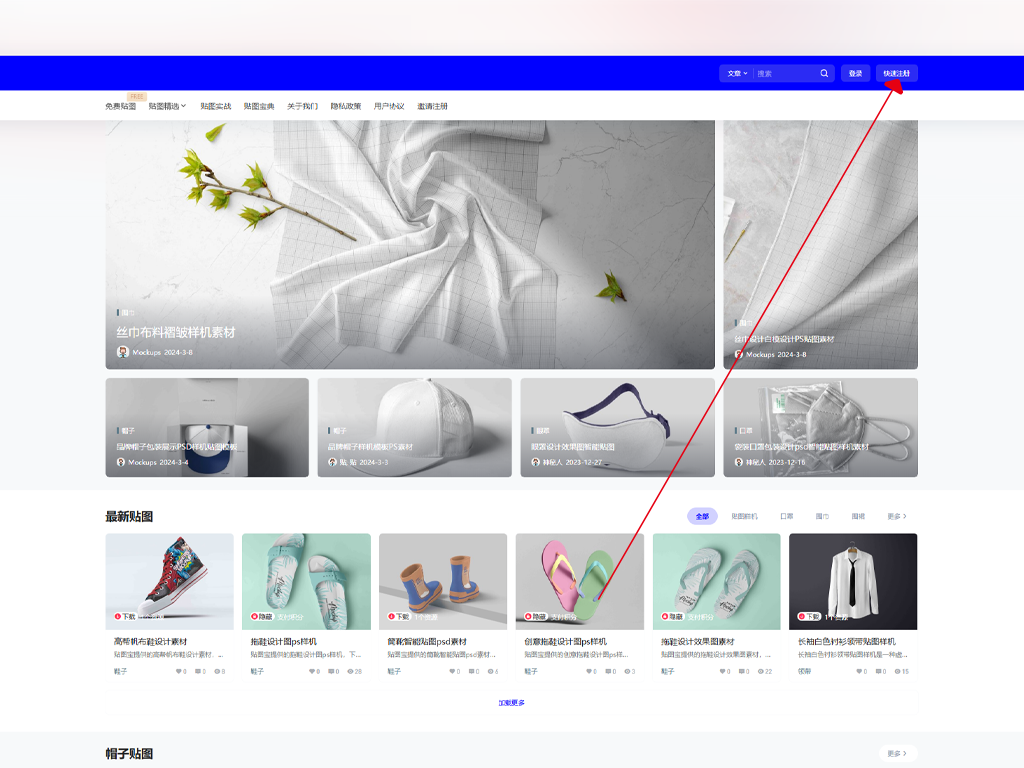Click the 搜索 text input field
The width and height of the screenshot is (1024, 768).
(x=785, y=73)
